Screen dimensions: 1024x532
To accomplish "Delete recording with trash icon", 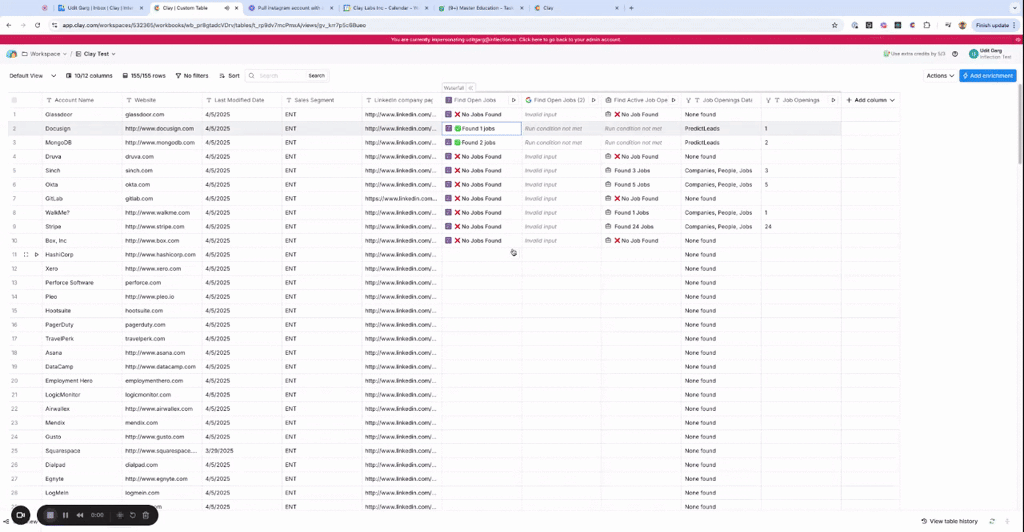I will pyautogui.click(x=146, y=515).
